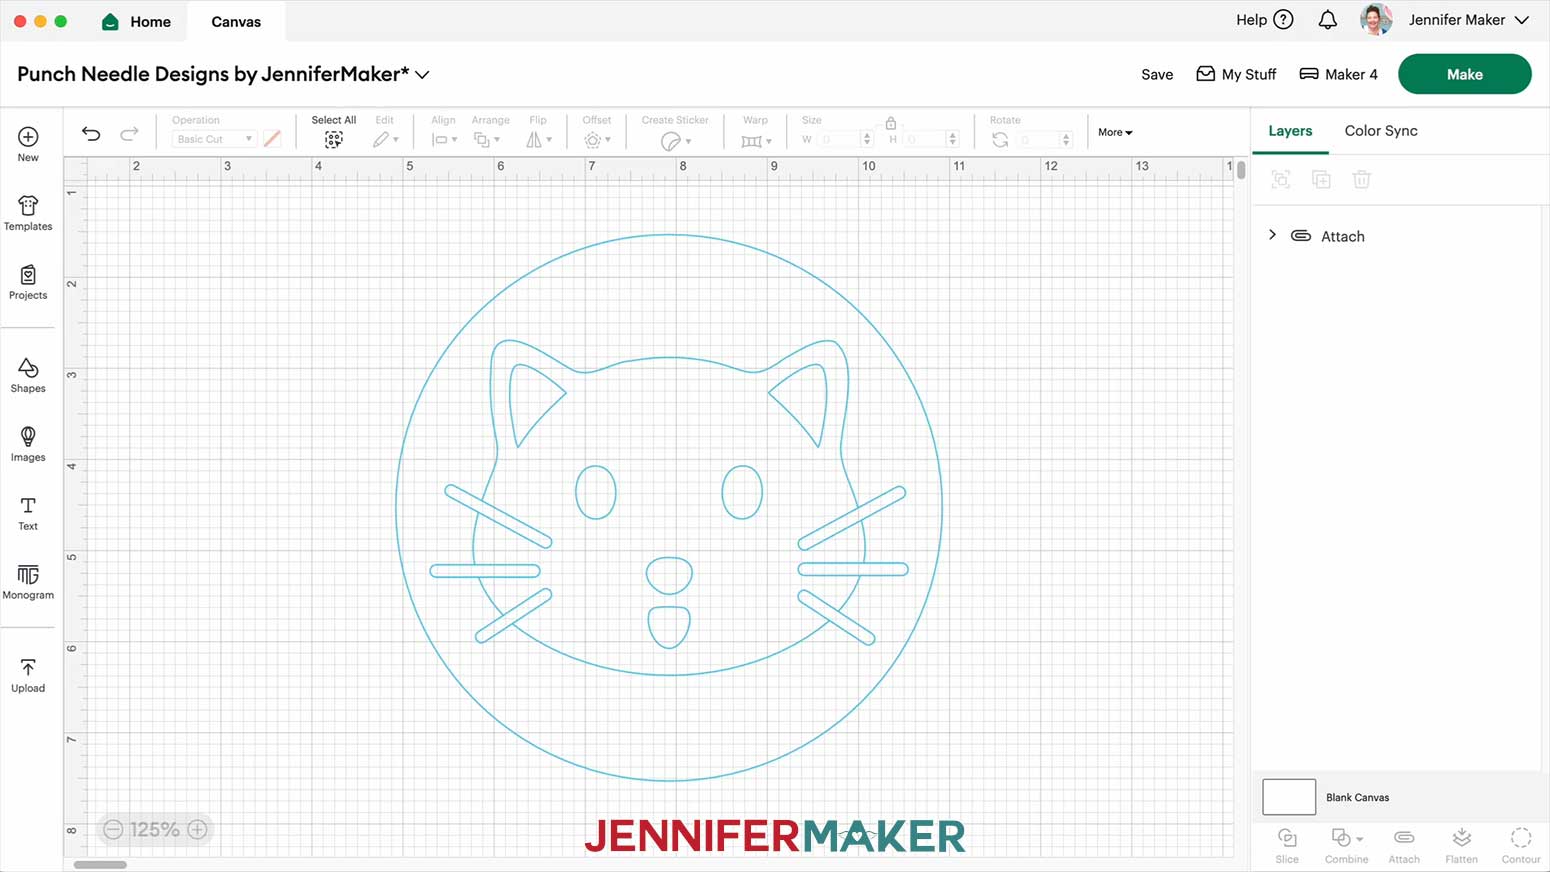This screenshot has width=1550, height=872.
Task: Open the notifications bell
Action: click(1328, 20)
